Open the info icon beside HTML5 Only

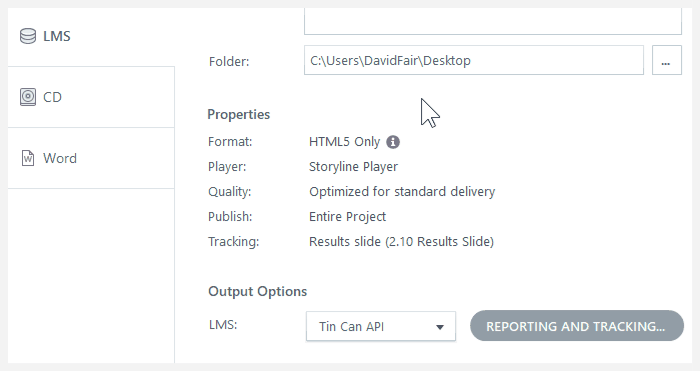(x=393, y=142)
